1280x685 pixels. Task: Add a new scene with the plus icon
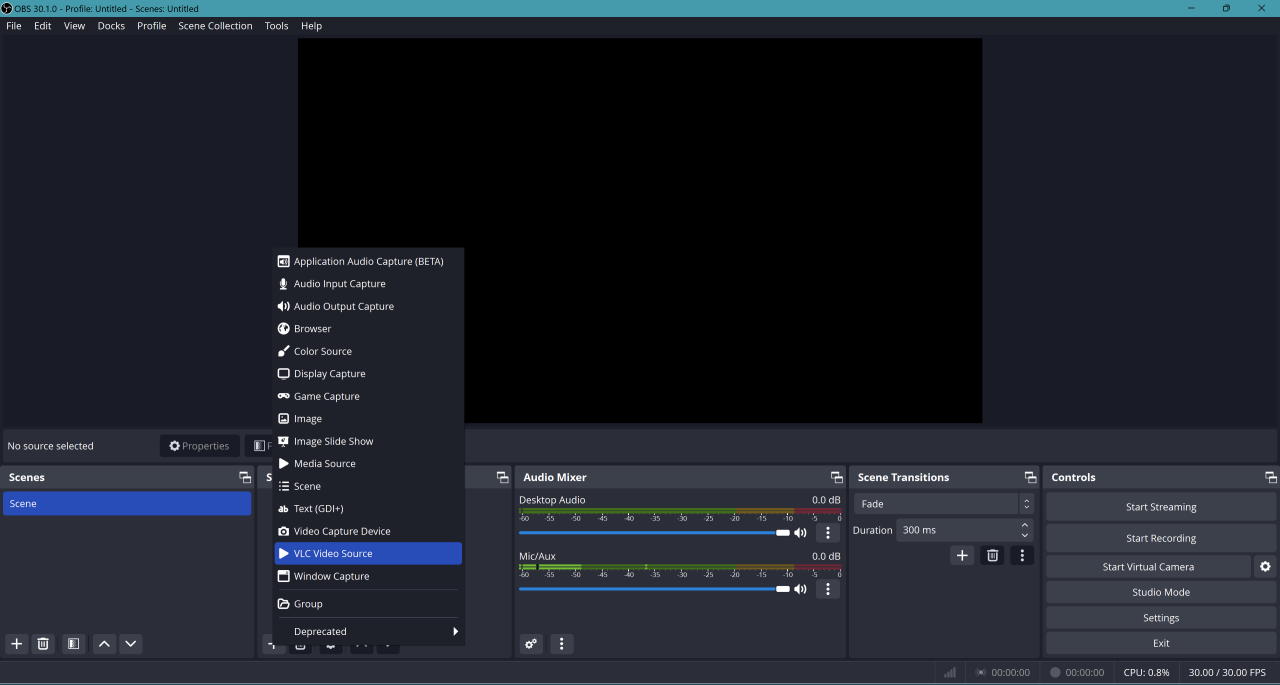pyautogui.click(x=15, y=644)
